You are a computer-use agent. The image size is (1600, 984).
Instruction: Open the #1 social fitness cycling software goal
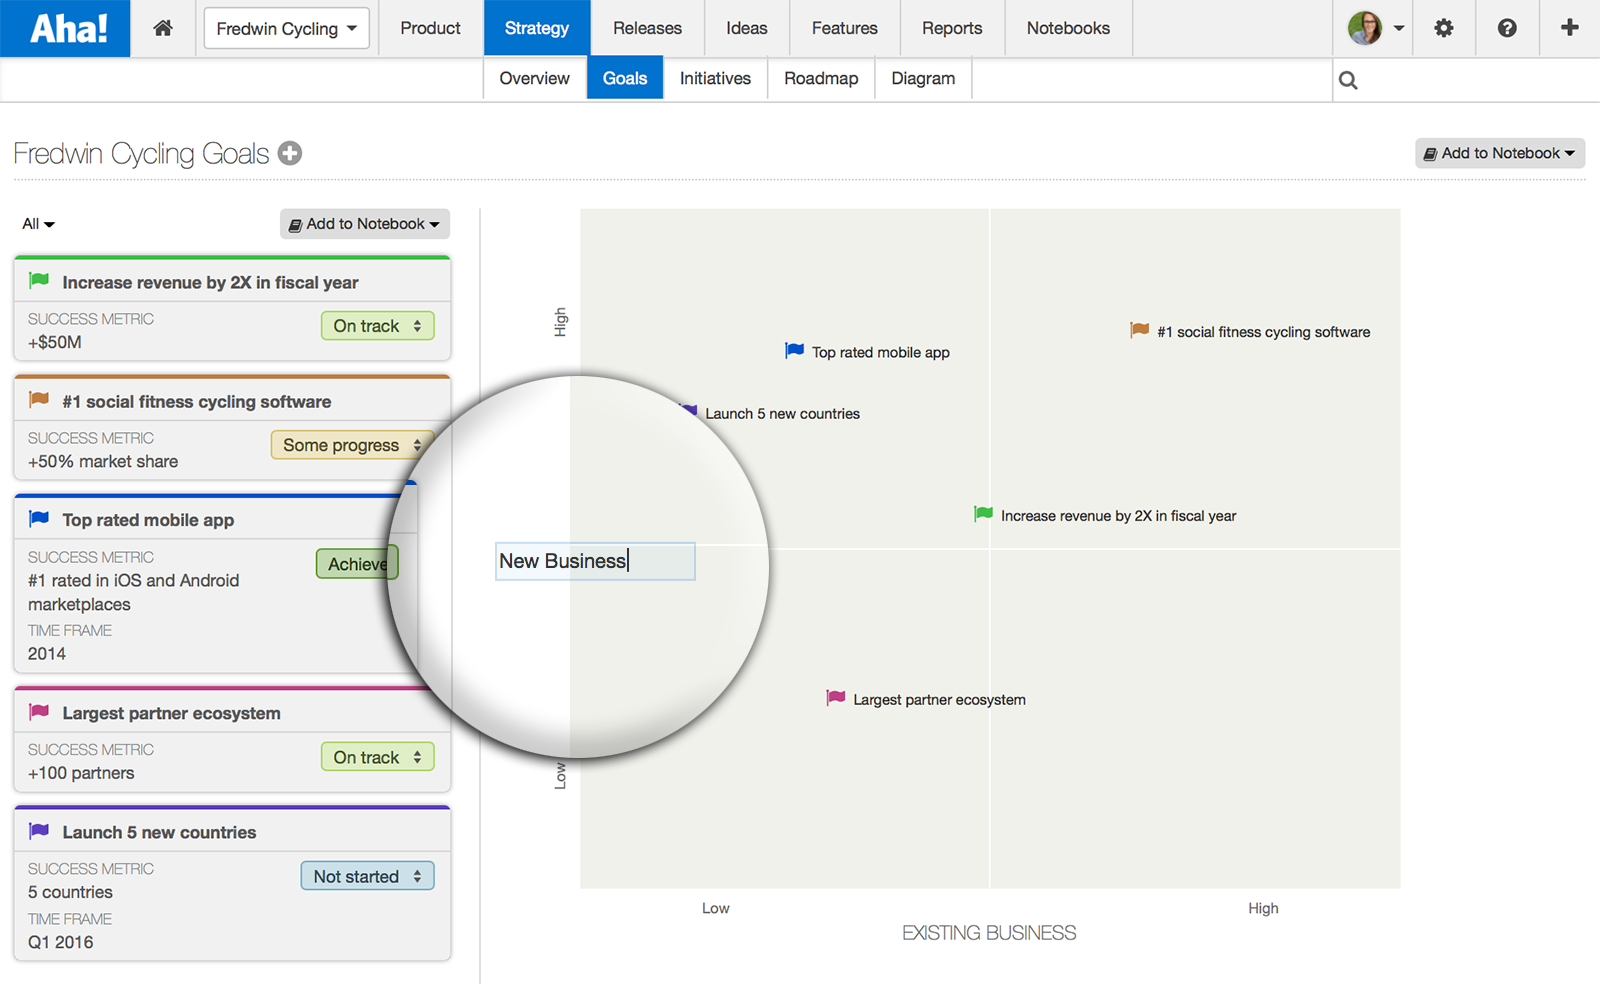[197, 402]
